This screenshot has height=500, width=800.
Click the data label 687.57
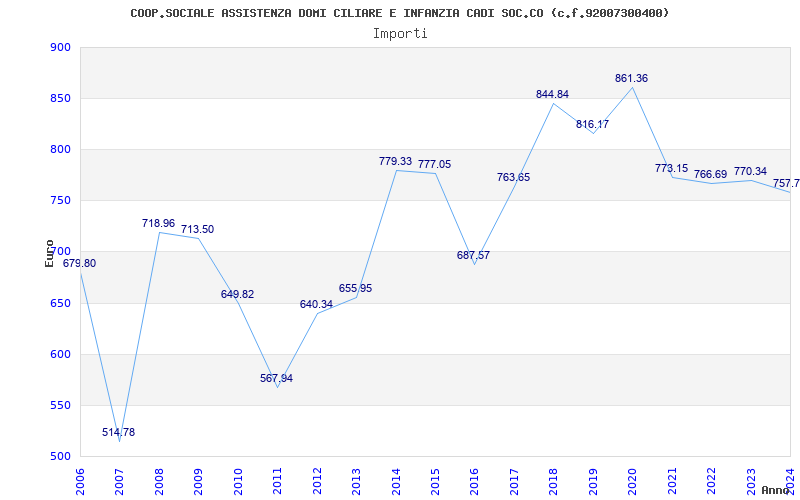[473, 255]
